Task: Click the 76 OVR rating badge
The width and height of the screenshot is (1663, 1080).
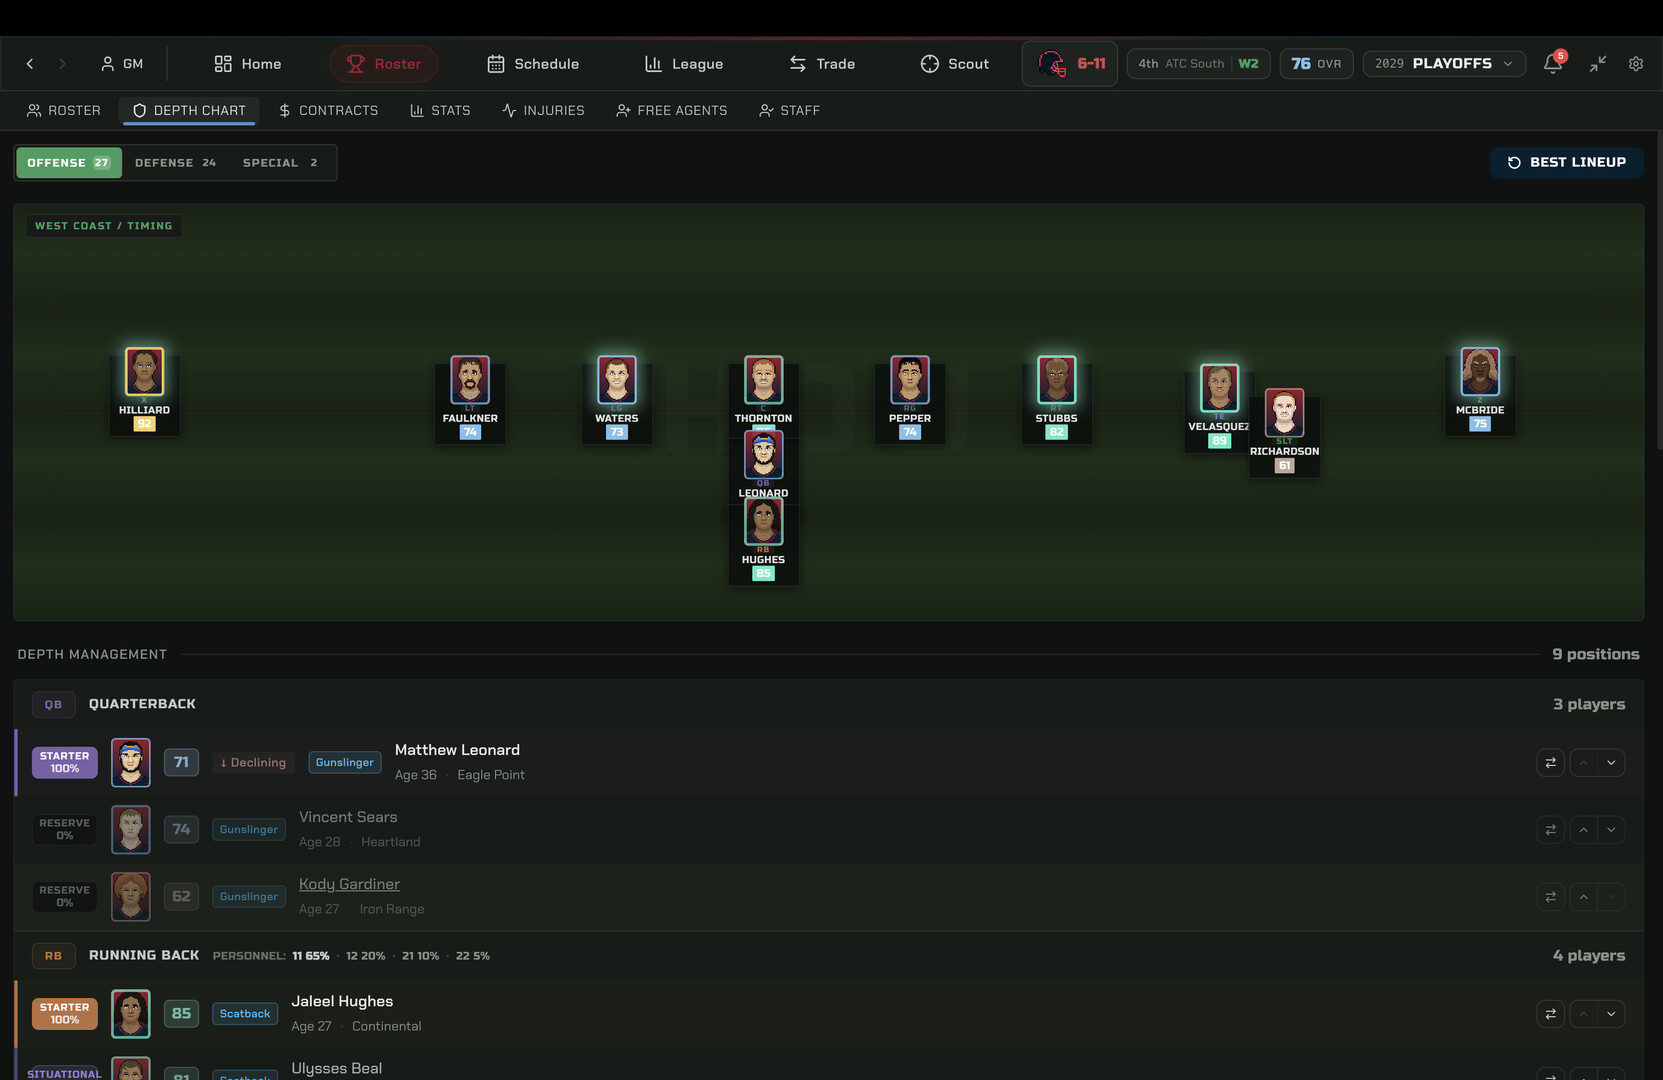Action: click(x=1316, y=64)
